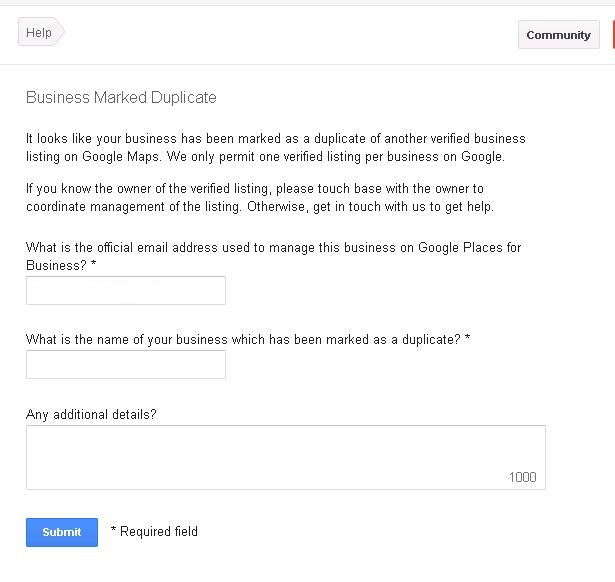Click the Business Marked Duplicate heading
The width and height of the screenshot is (615, 582).
click(x=121, y=97)
